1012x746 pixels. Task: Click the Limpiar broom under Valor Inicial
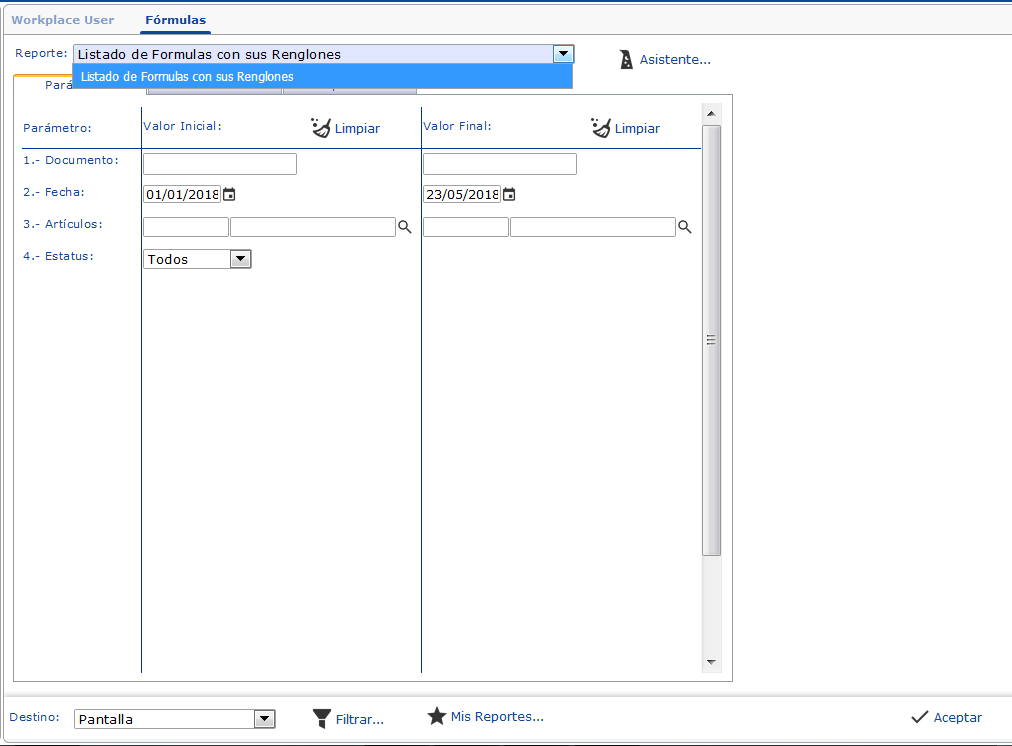tap(321, 128)
